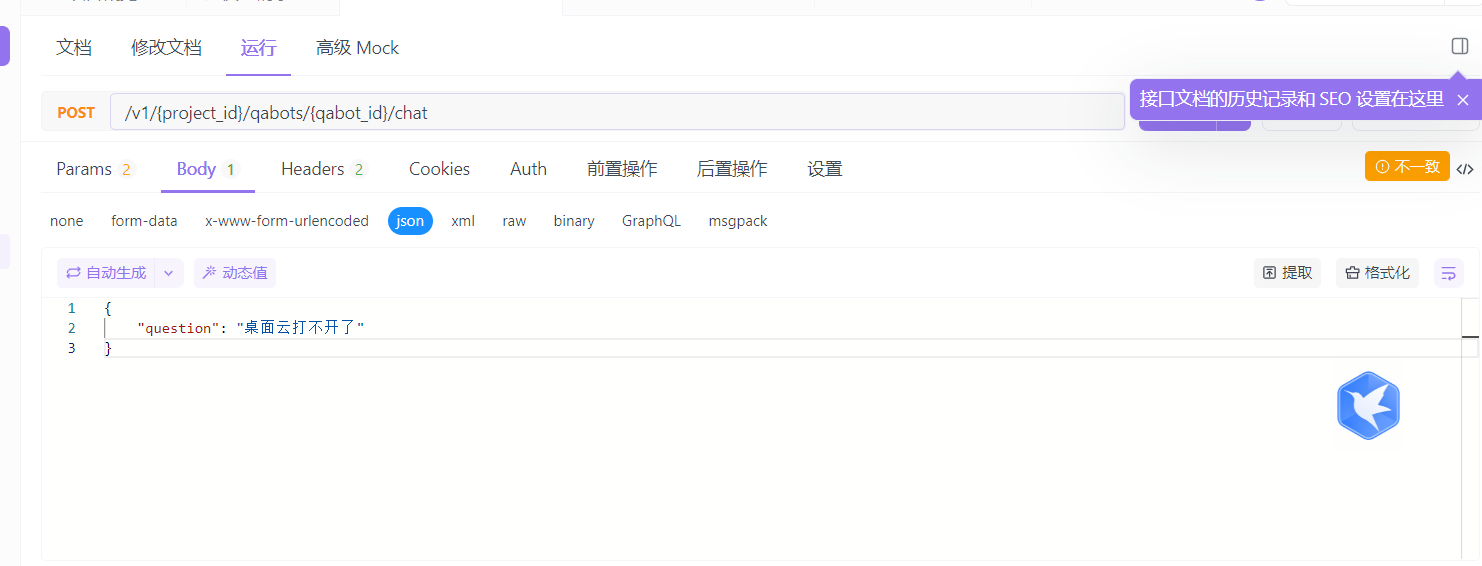Switch to the 修改文档 tab
Screen dimensions: 1482x566
[x=166, y=47]
